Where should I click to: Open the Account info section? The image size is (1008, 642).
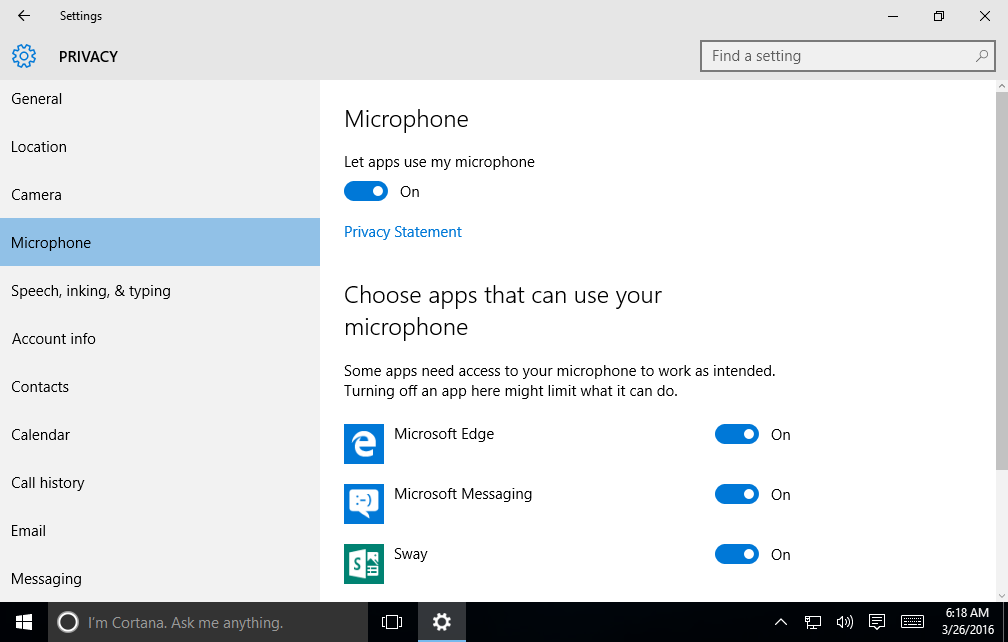coord(159,339)
